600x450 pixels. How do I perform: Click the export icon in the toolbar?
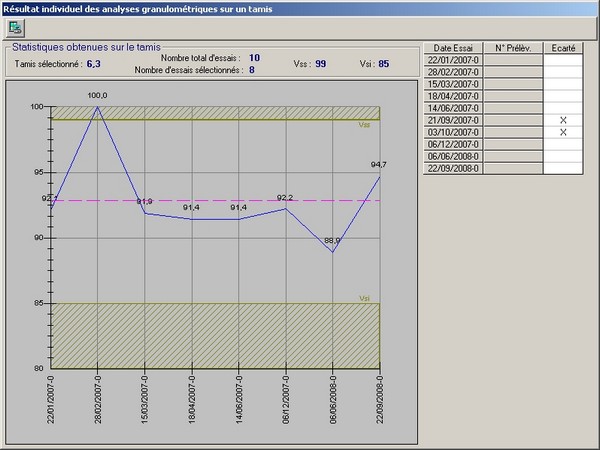[x=13, y=27]
